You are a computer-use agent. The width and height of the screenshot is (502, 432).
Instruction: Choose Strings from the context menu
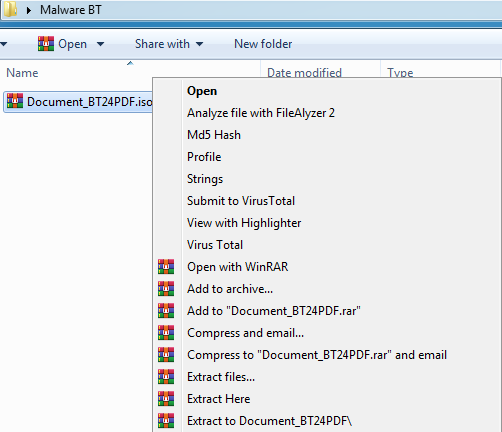pyautogui.click(x=205, y=179)
